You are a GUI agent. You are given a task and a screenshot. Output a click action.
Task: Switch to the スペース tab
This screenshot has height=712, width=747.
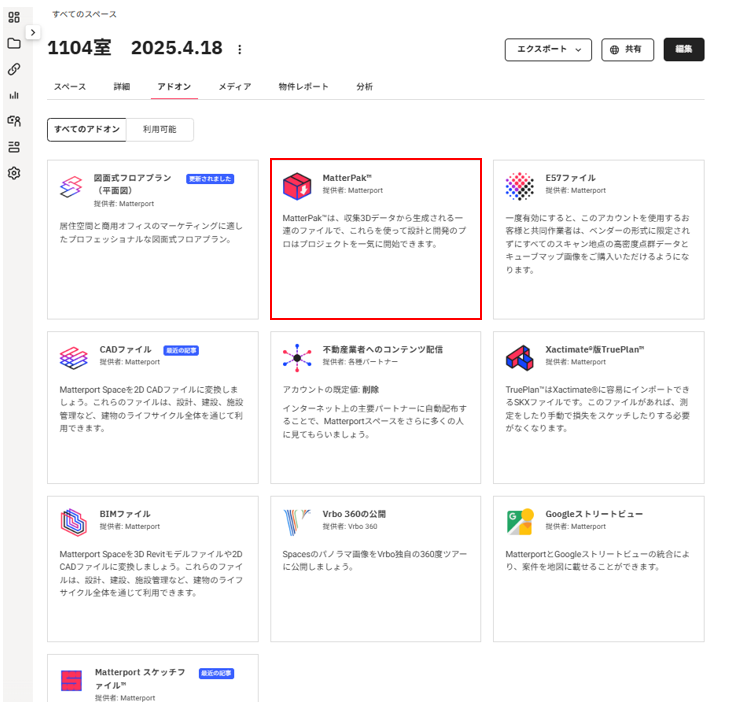tap(70, 87)
